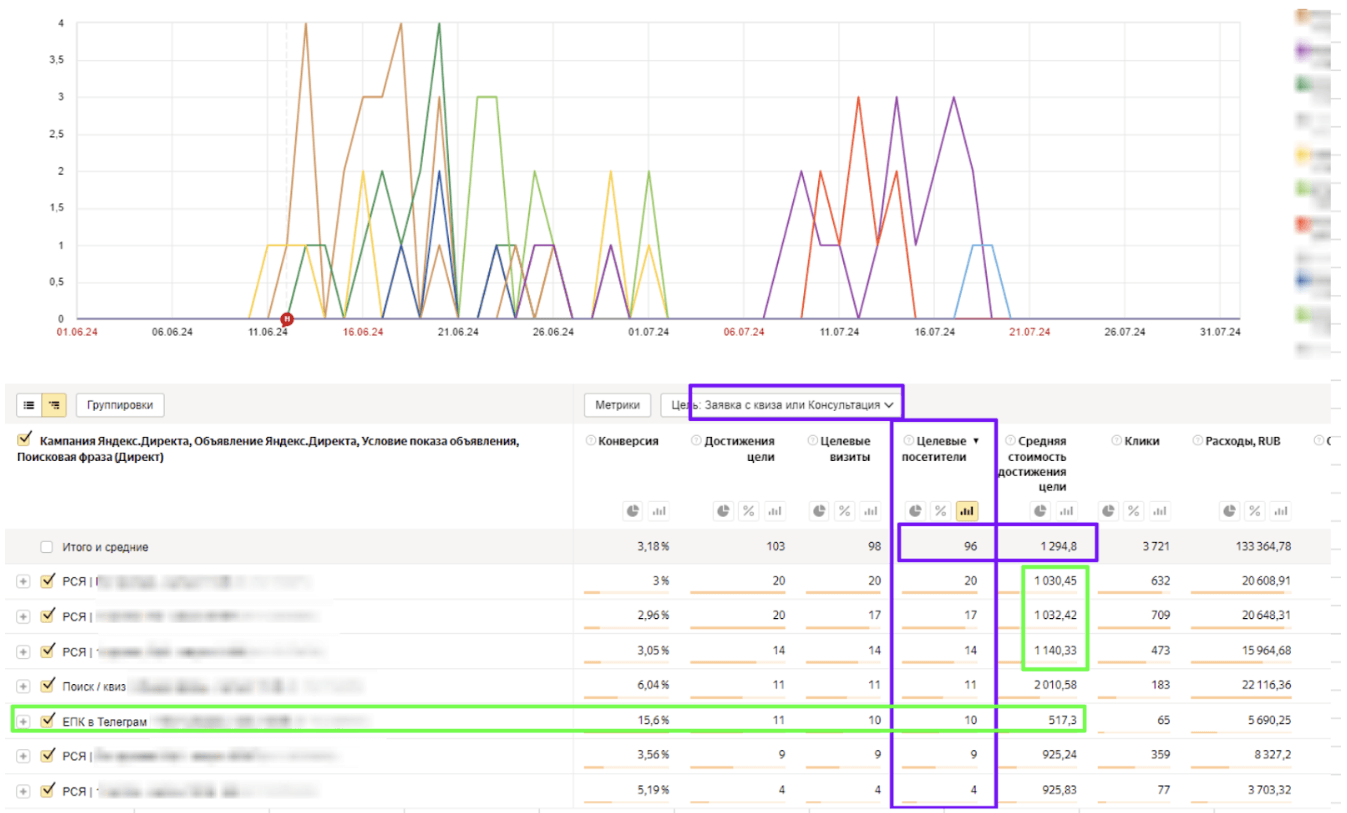Click percent icon under Достижения цели
Screen dimensions: 1347x813
[748, 511]
